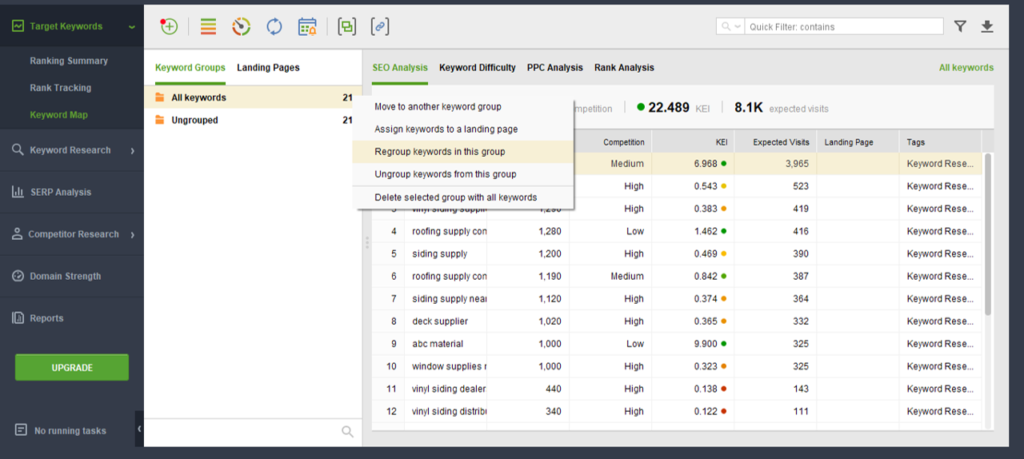Click the 9.900 KEI value cell

click(693, 343)
